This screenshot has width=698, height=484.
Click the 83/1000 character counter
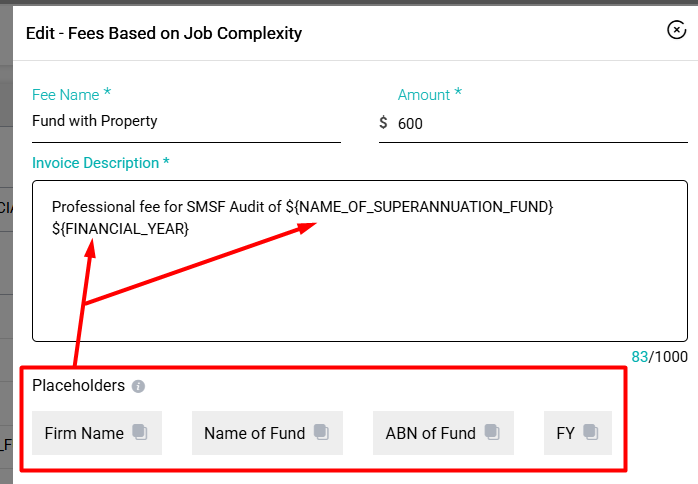pyautogui.click(x=659, y=357)
